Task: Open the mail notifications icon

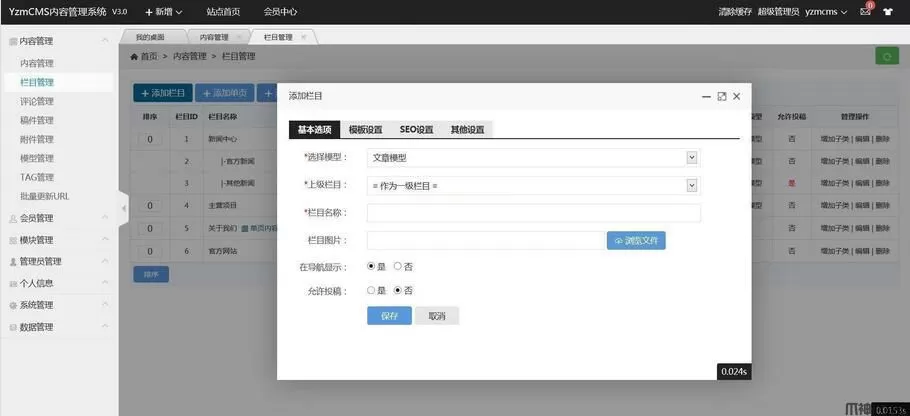Action: pyautogui.click(x=866, y=12)
